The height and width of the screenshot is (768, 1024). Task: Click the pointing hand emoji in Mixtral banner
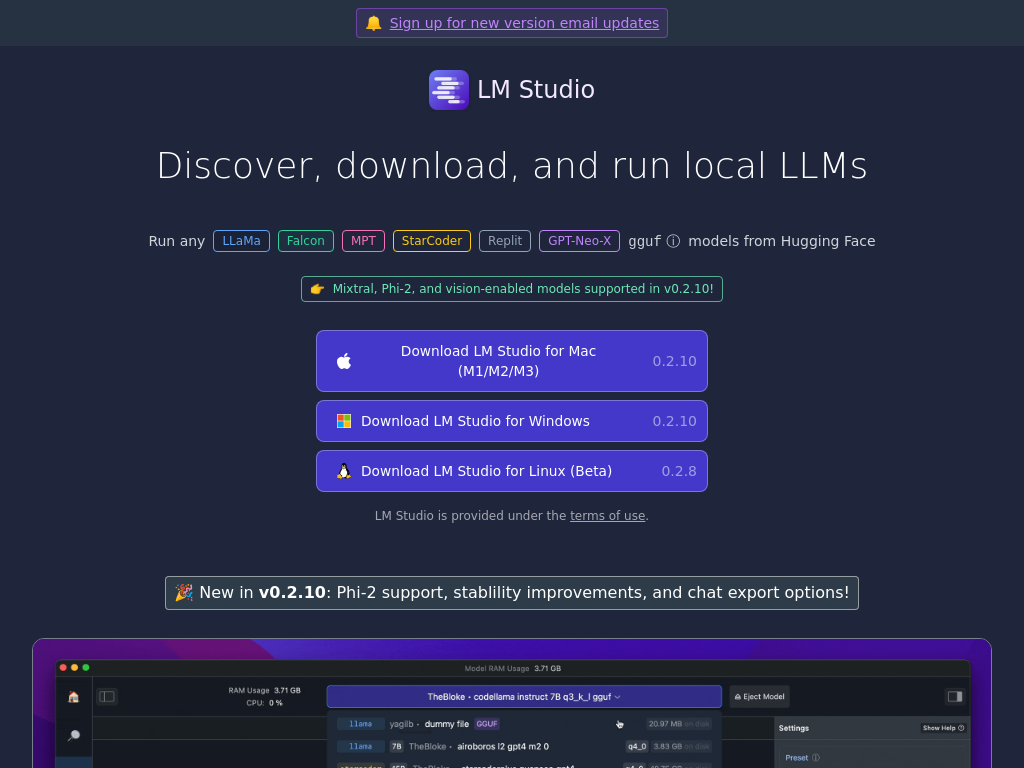[x=317, y=289]
